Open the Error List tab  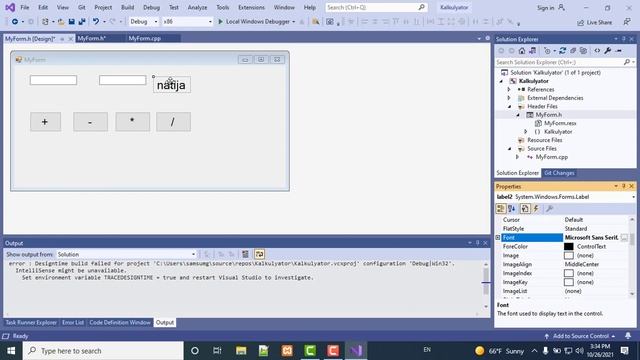pyautogui.click(x=73, y=323)
